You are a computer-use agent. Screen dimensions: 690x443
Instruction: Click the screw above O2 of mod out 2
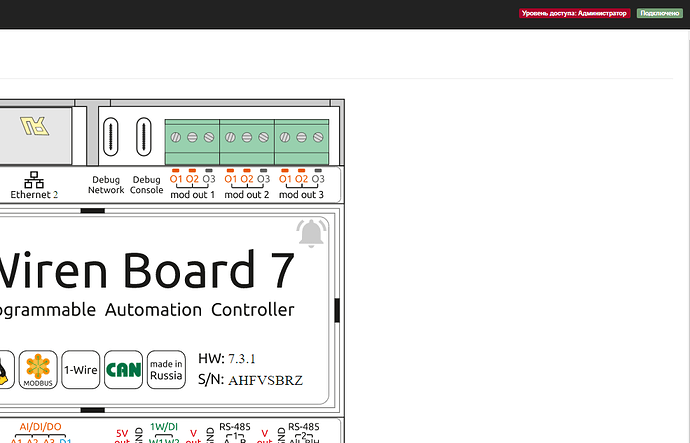pos(247,137)
